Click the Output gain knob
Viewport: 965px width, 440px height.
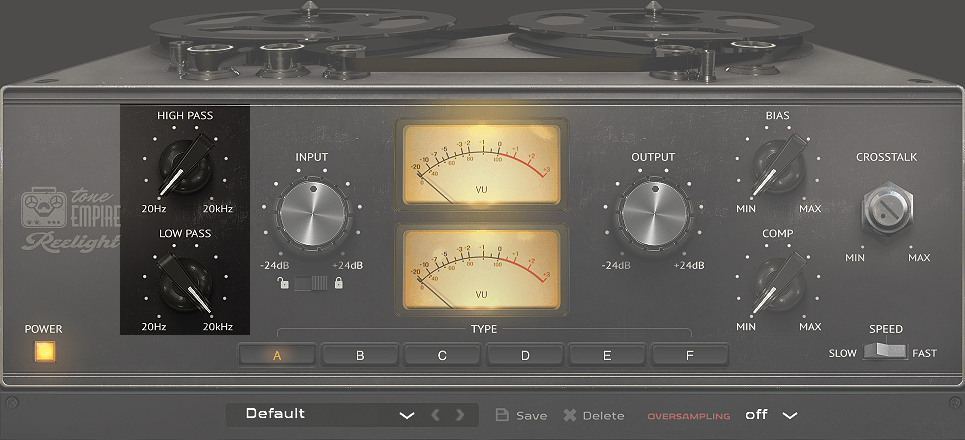click(x=653, y=212)
